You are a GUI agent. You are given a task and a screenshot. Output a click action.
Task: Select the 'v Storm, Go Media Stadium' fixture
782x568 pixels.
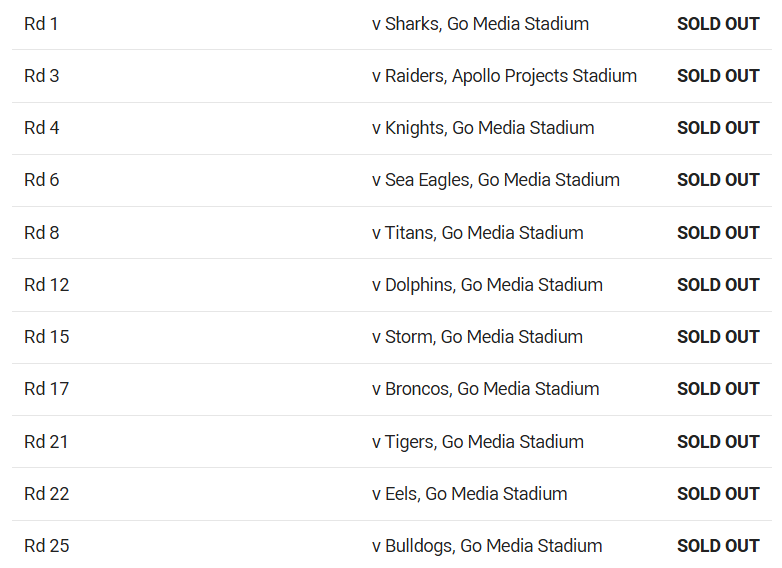(477, 337)
